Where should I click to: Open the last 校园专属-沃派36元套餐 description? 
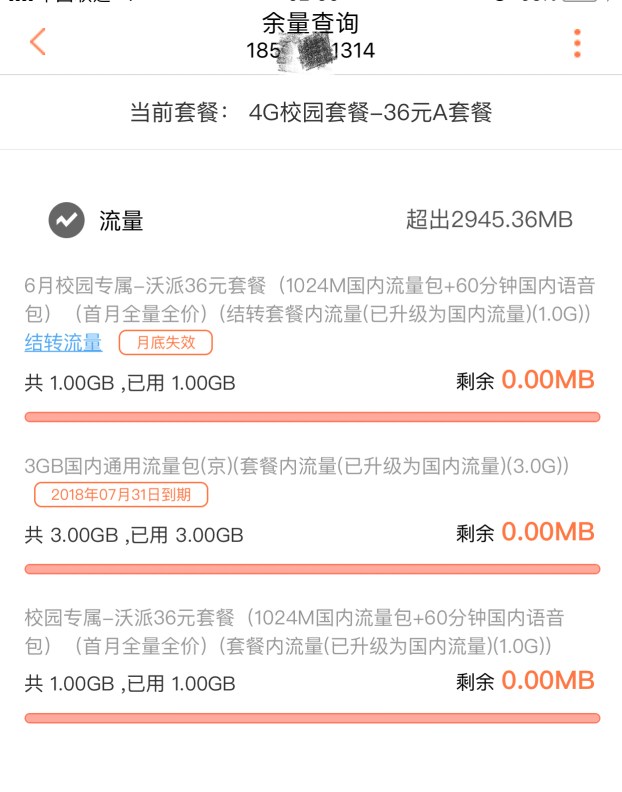295,631
